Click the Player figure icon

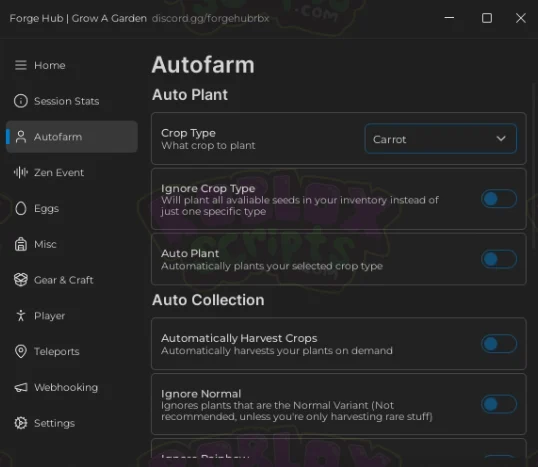point(21,315)
